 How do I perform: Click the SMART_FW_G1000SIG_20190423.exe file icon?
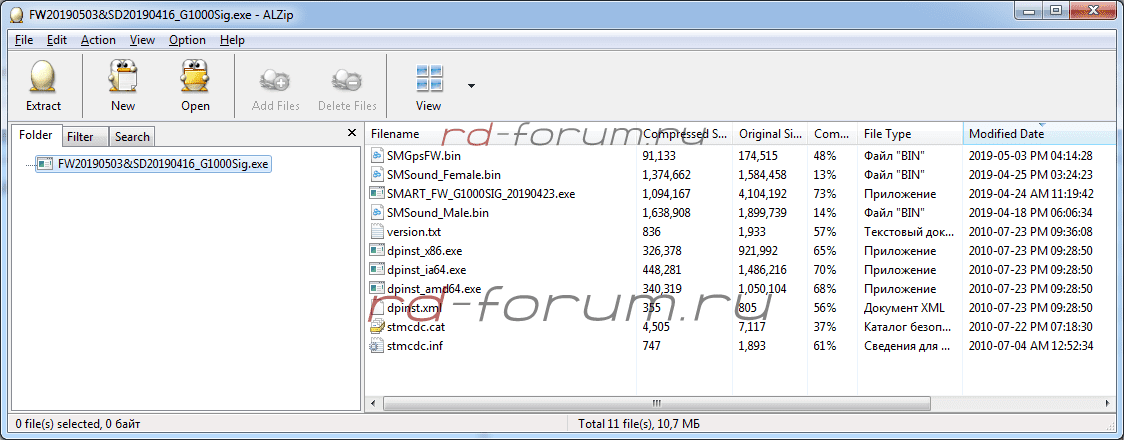coord(377,193)
